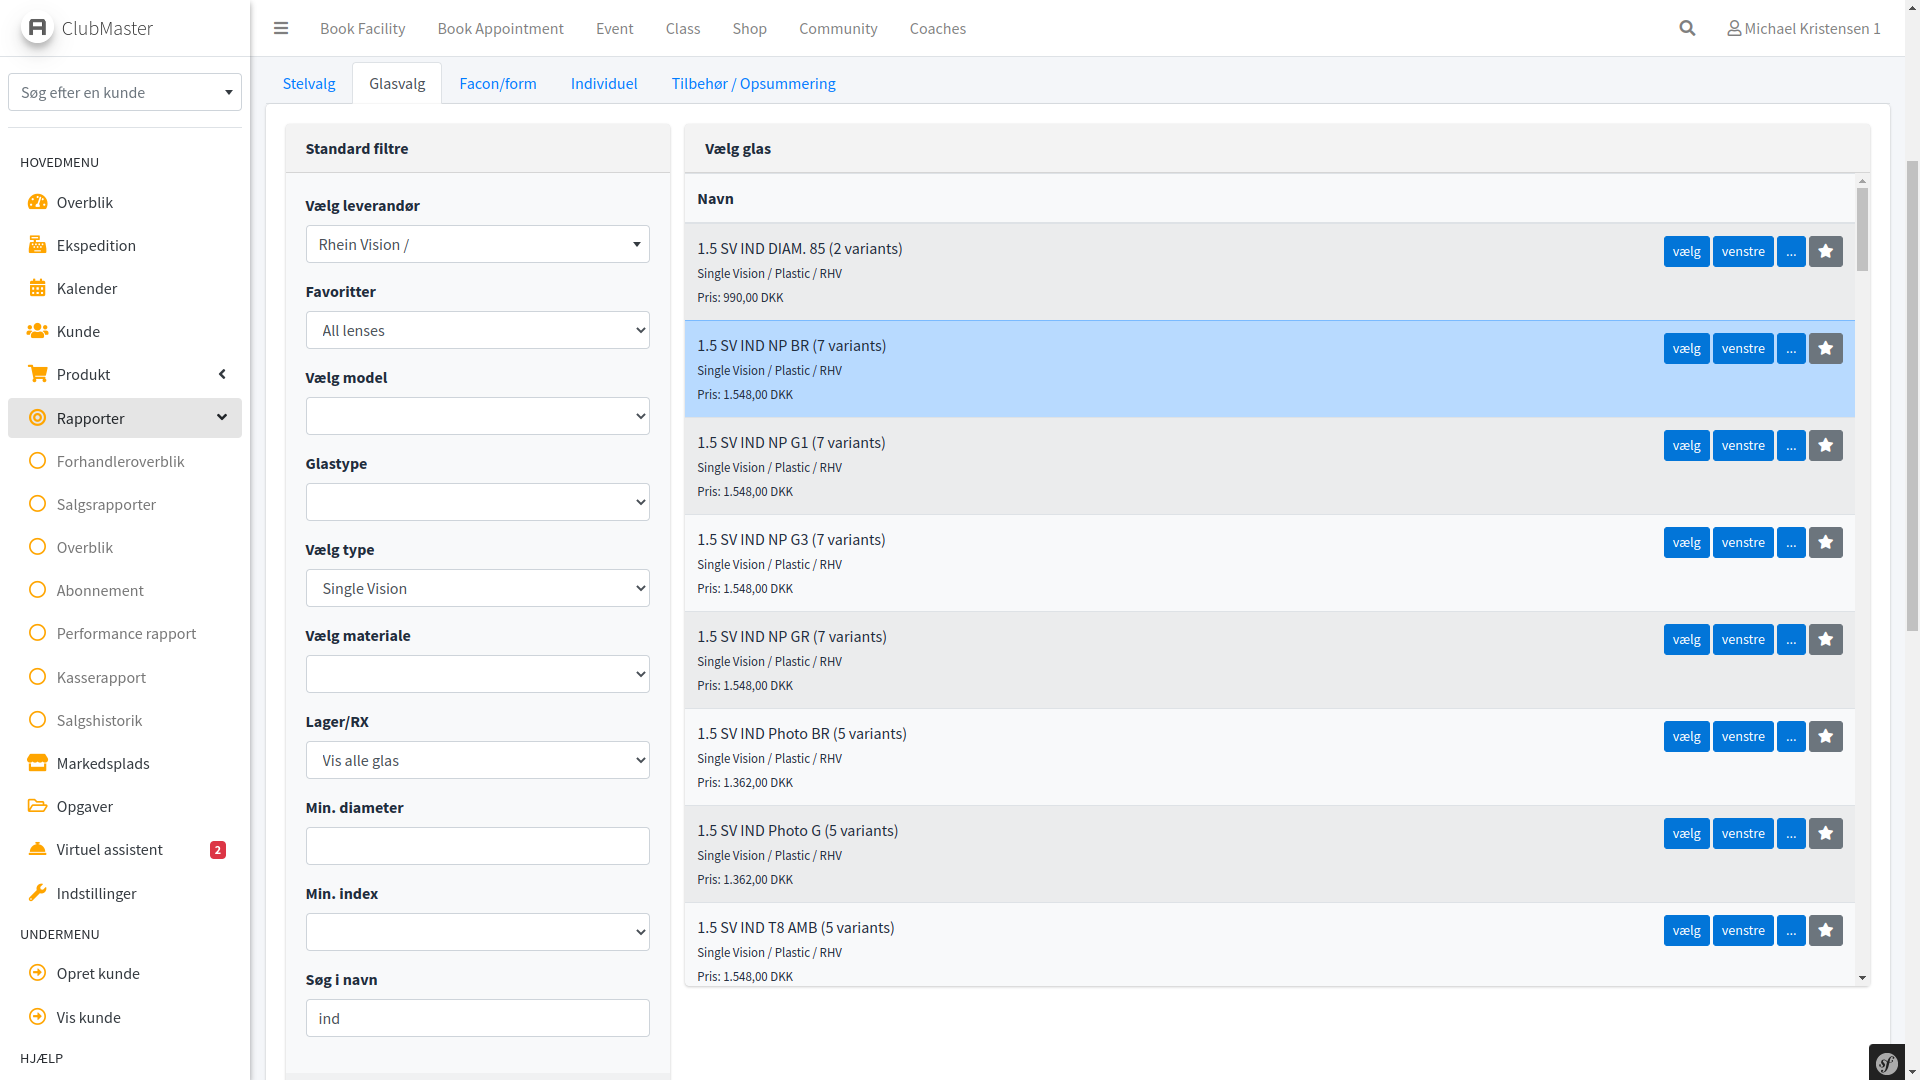The width and height of the screenshot is (1920, 1080).
Task: Open the Lager/RX dropdown
Action: pyautogui.click(x=477, y=760)
